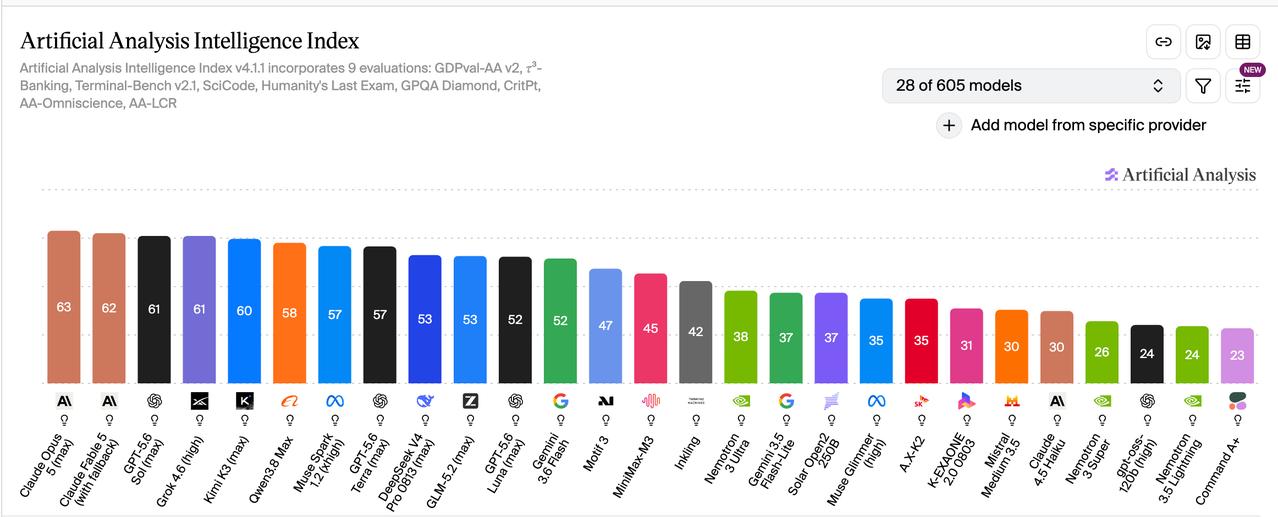Click the dropdown chevron arrows in the models selector
The height and width of the screenshot is (517, 1278).
point(1158,86)
